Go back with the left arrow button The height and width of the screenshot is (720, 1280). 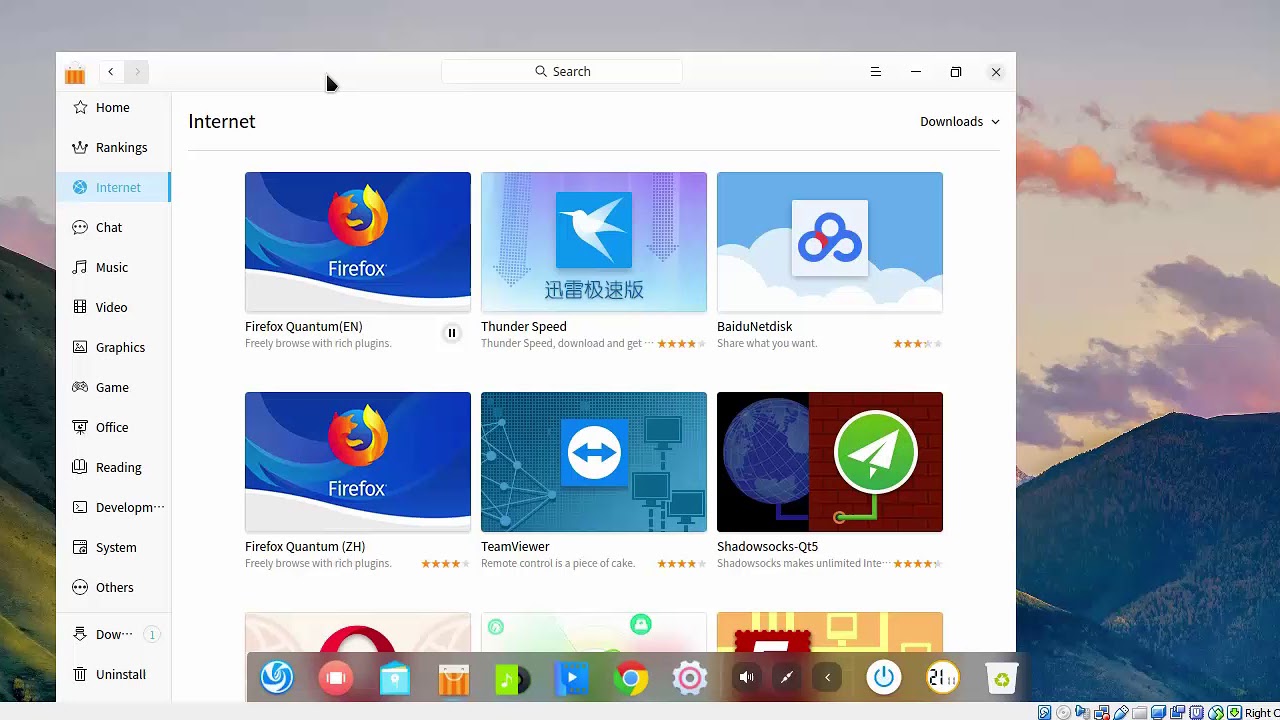[111, 72]
